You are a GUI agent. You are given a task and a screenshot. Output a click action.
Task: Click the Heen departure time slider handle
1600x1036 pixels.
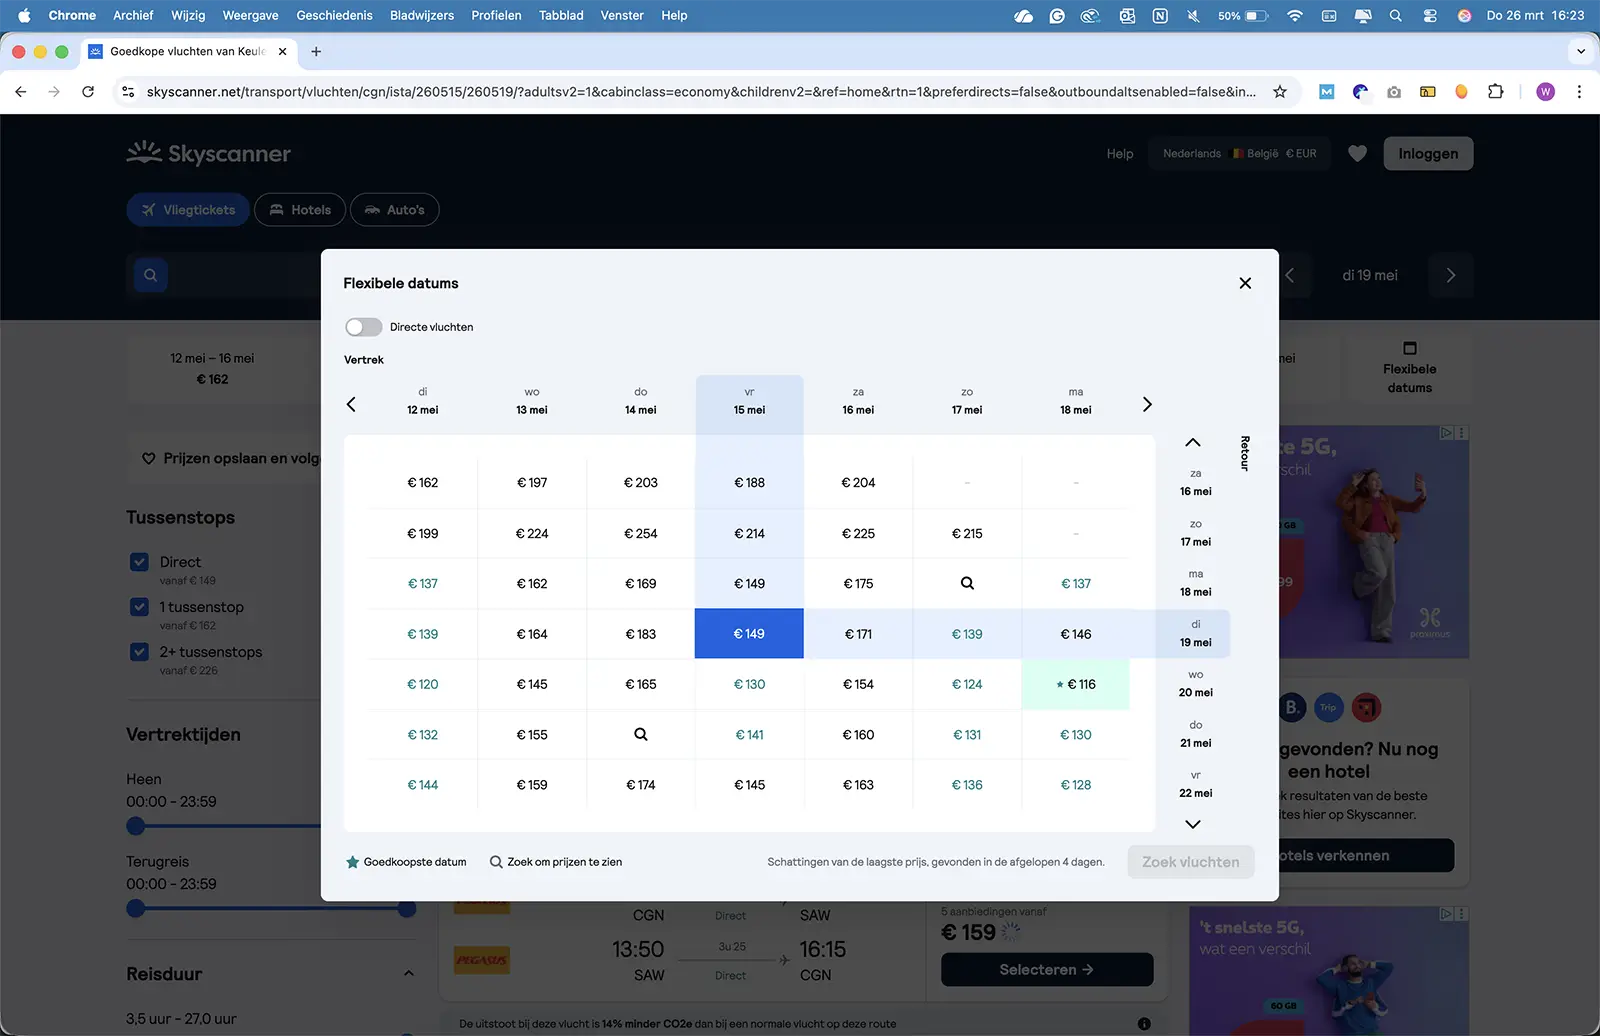(136, 826)
